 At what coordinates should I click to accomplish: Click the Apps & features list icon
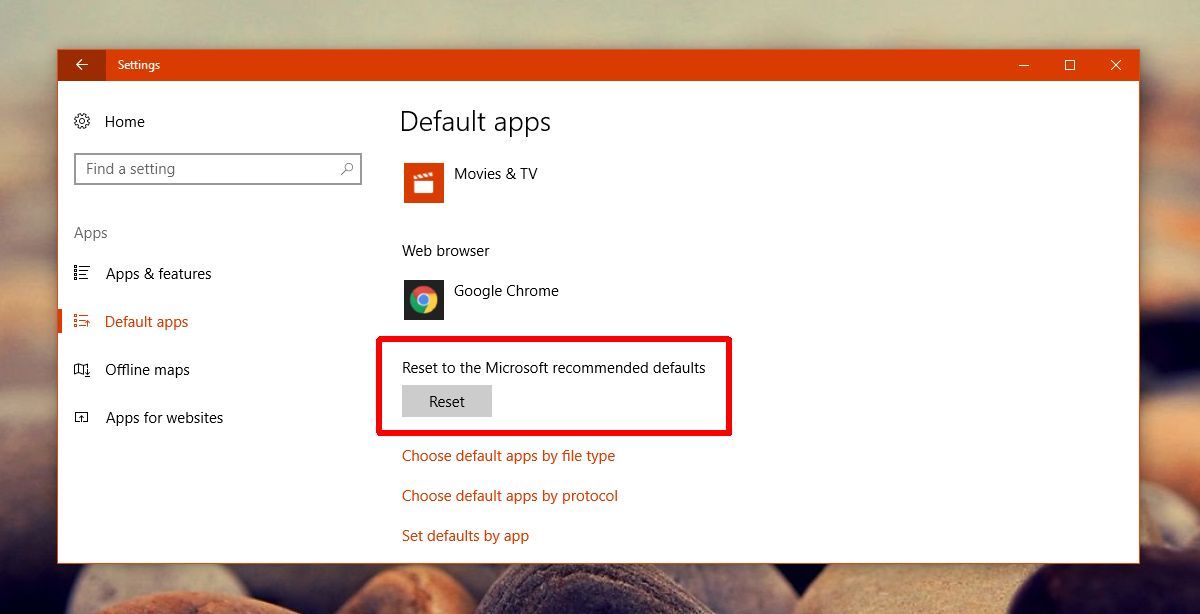click(82, 273)
